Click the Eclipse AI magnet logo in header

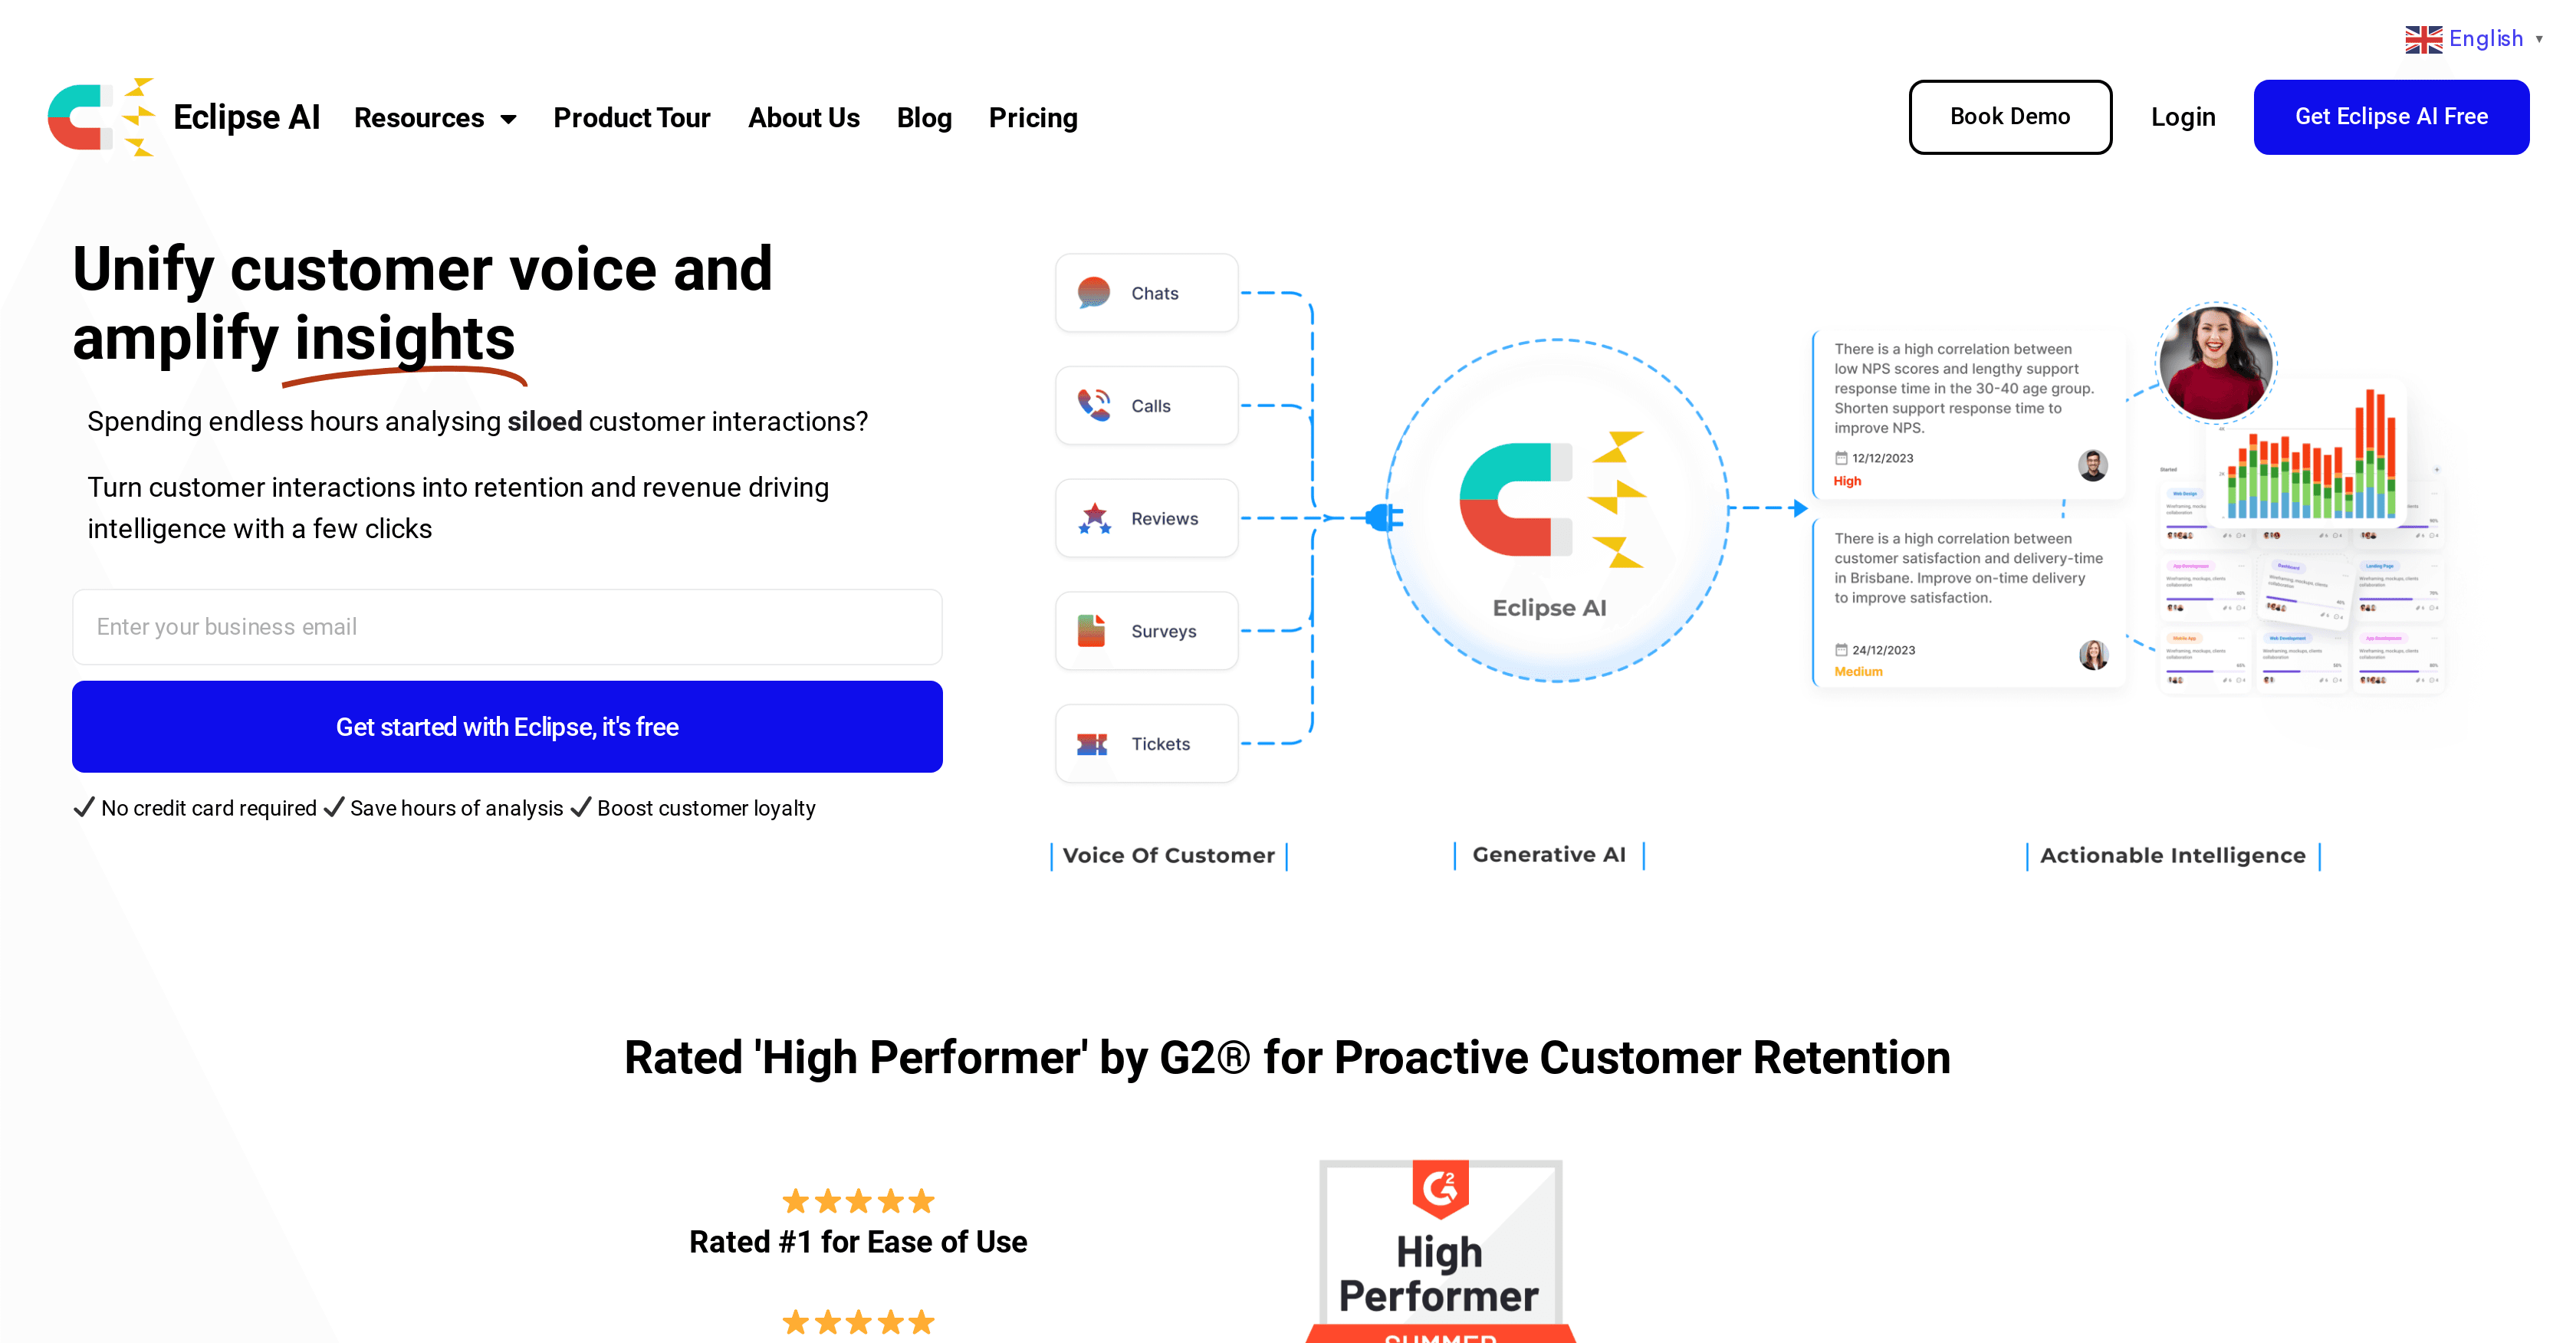(x=101, y=117)
